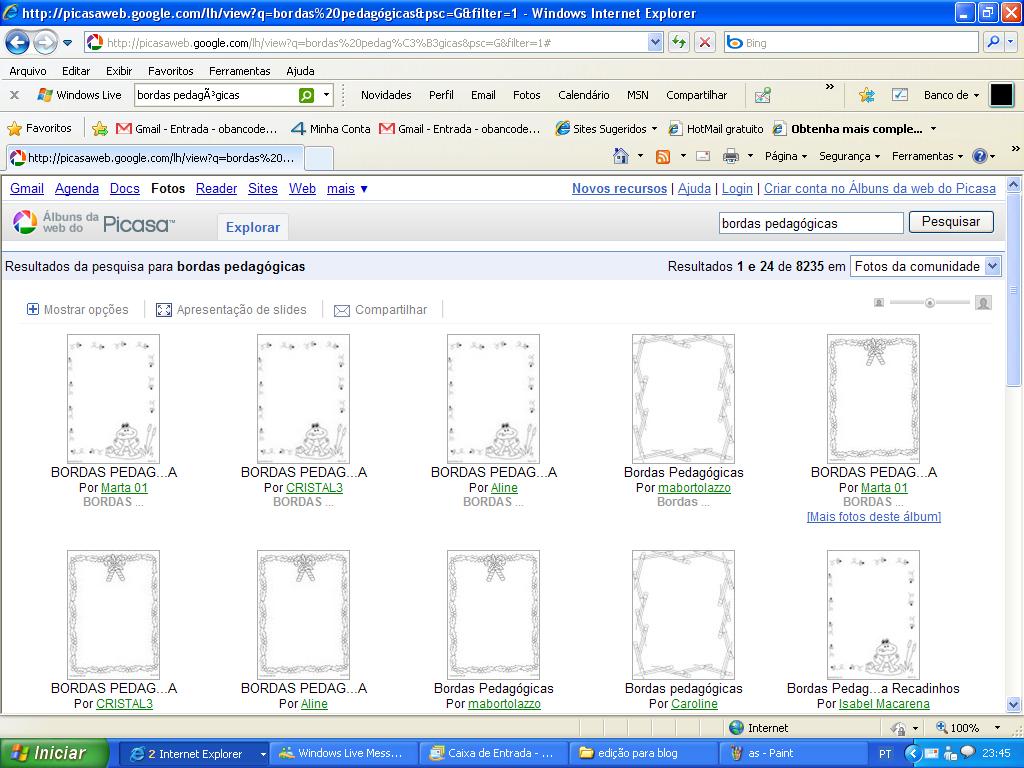Open user mabortolazzo link in first row
Viewport: 1024px width, 768px height.
click(x=694, y=488)
